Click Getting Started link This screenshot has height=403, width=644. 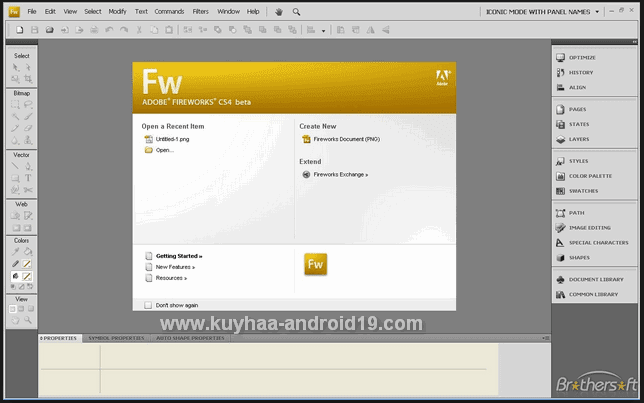[179, 256]
